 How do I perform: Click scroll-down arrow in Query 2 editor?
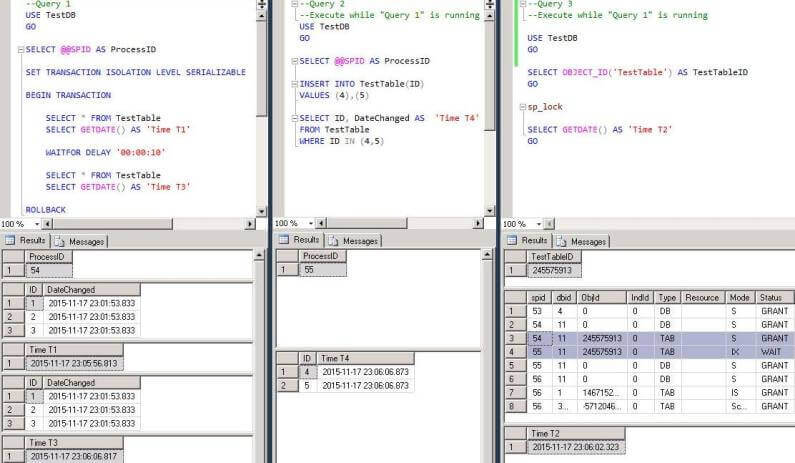point(489,210)
